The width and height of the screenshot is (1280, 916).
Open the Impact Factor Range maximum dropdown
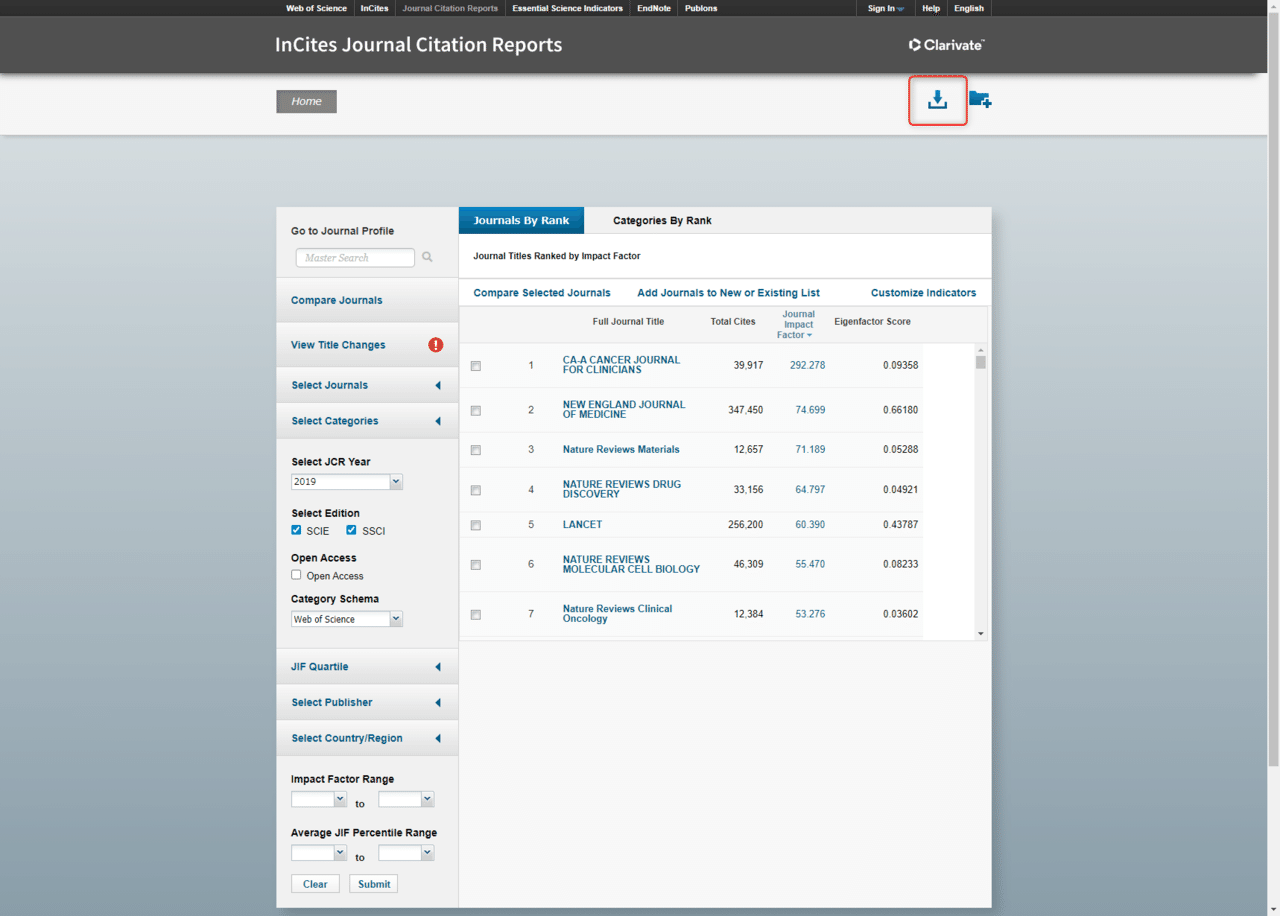(x=406, y=800)
